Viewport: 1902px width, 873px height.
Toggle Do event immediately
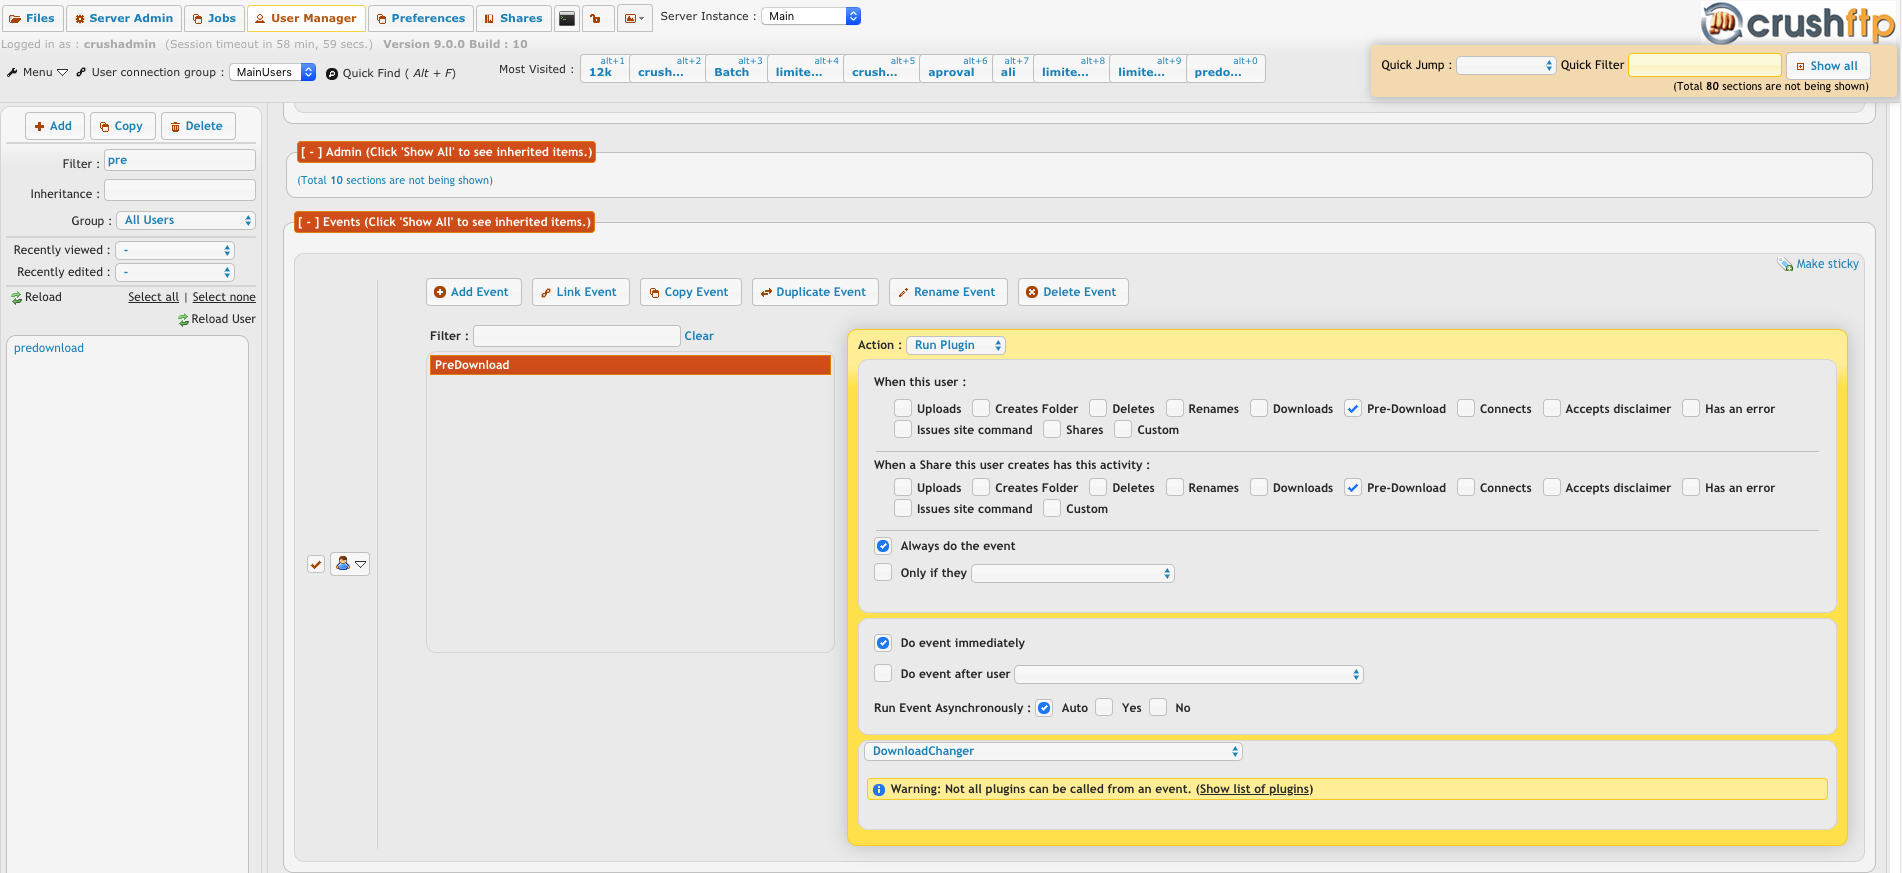point(883,643)
